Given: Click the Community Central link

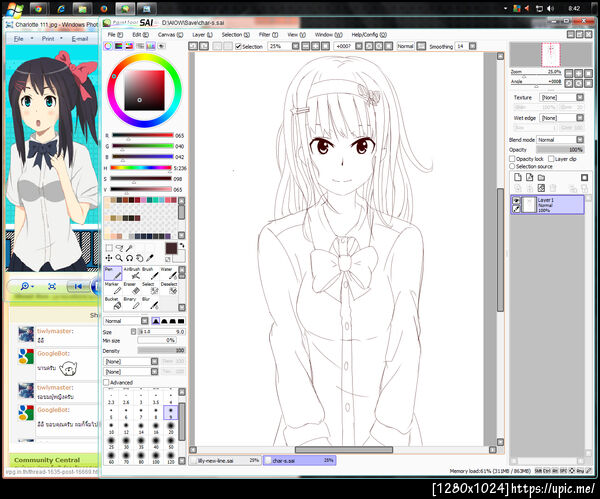Looking at the screenshot, I should coord(47,460).
